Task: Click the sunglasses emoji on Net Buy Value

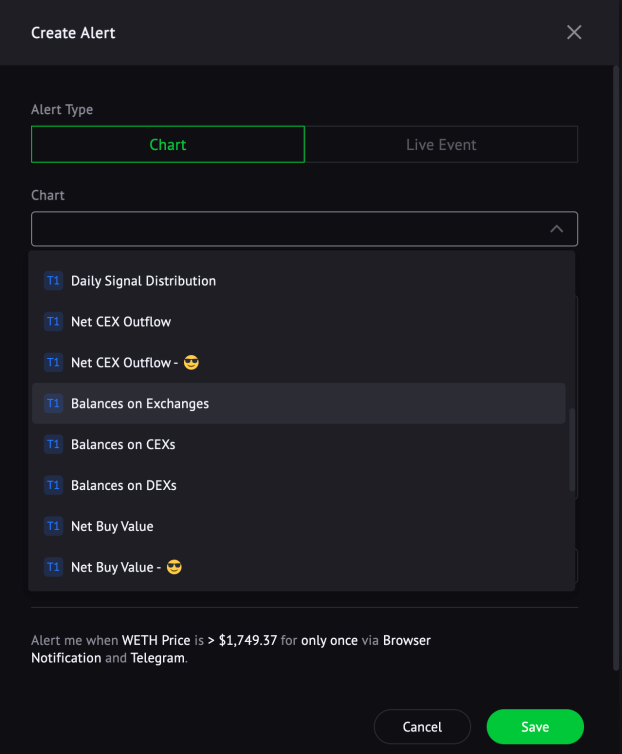Action: [x=174, y=567]
